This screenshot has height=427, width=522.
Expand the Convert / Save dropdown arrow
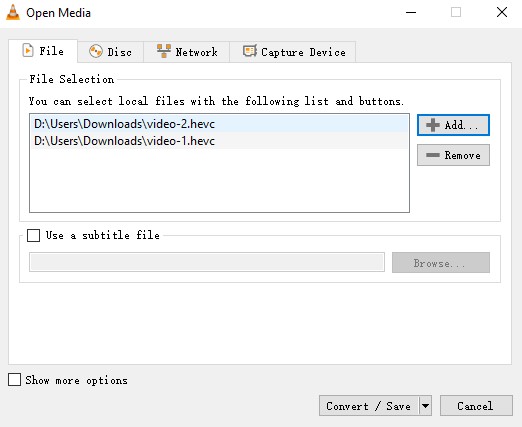425,406
